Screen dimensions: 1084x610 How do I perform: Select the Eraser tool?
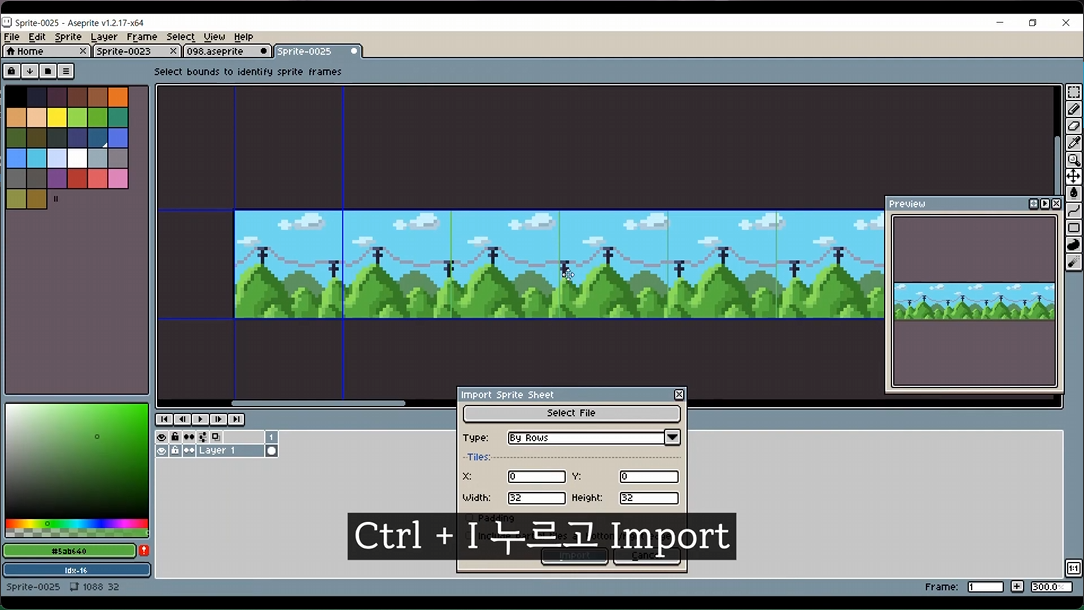click(1073, 126)
